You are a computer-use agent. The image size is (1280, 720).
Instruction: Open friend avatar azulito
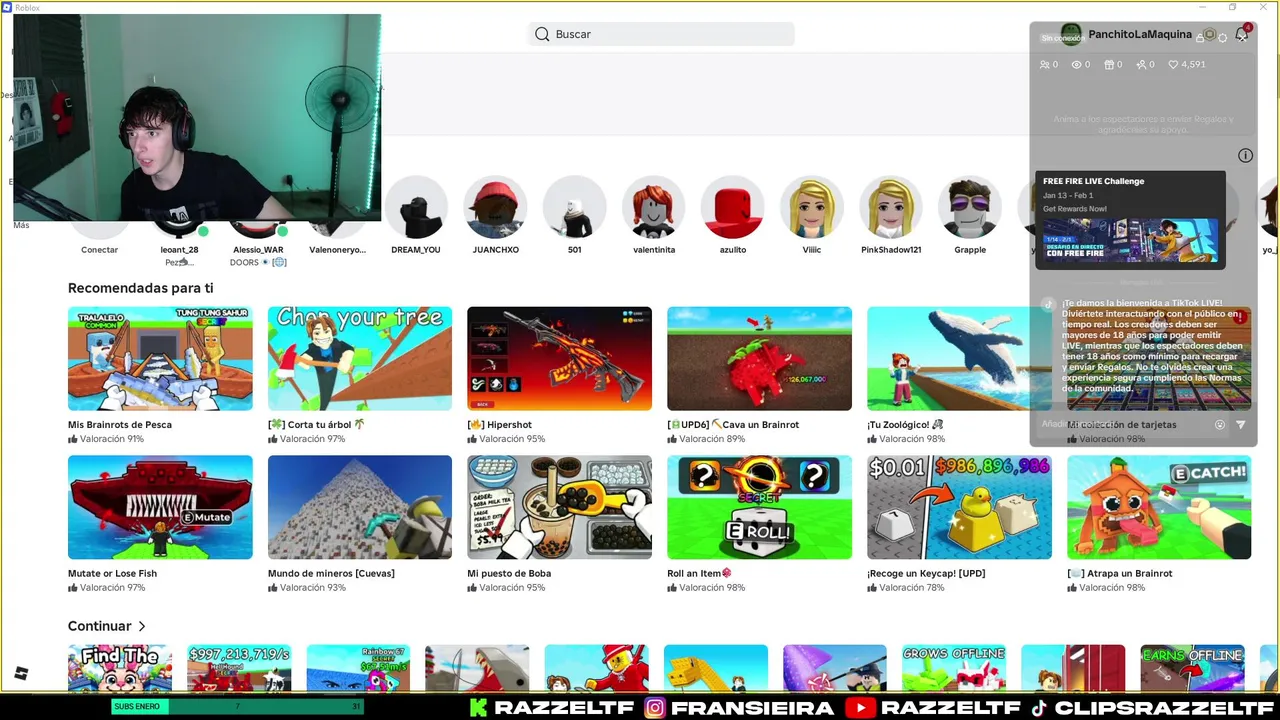coord(733,207)
